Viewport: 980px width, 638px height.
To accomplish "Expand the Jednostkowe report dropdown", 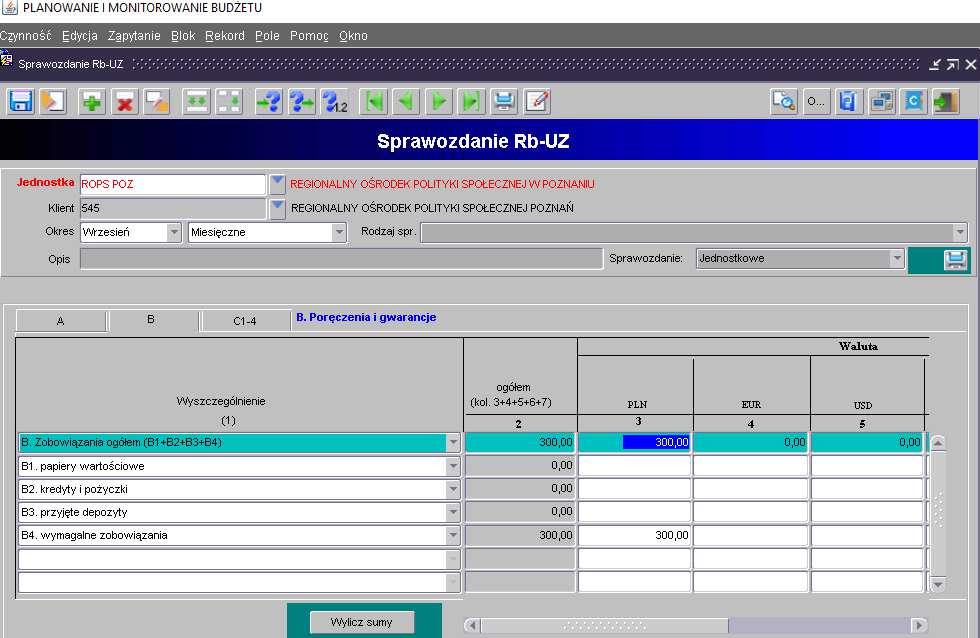I will [x=897, y=258].
